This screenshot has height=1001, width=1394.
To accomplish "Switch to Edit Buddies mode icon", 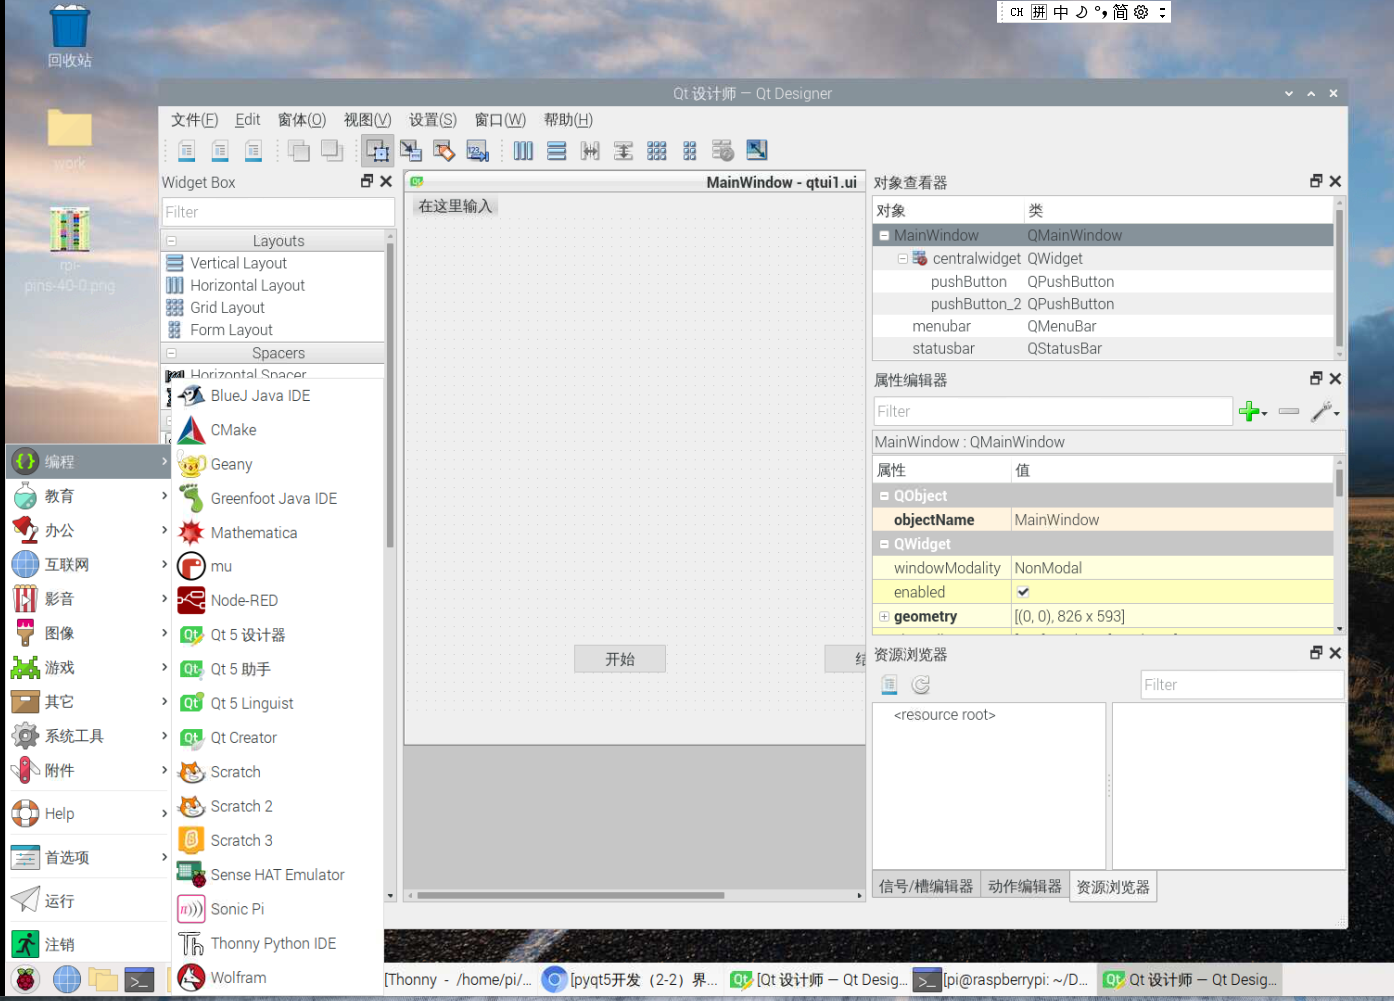I will pyautogui.click(x=444, y=151).
